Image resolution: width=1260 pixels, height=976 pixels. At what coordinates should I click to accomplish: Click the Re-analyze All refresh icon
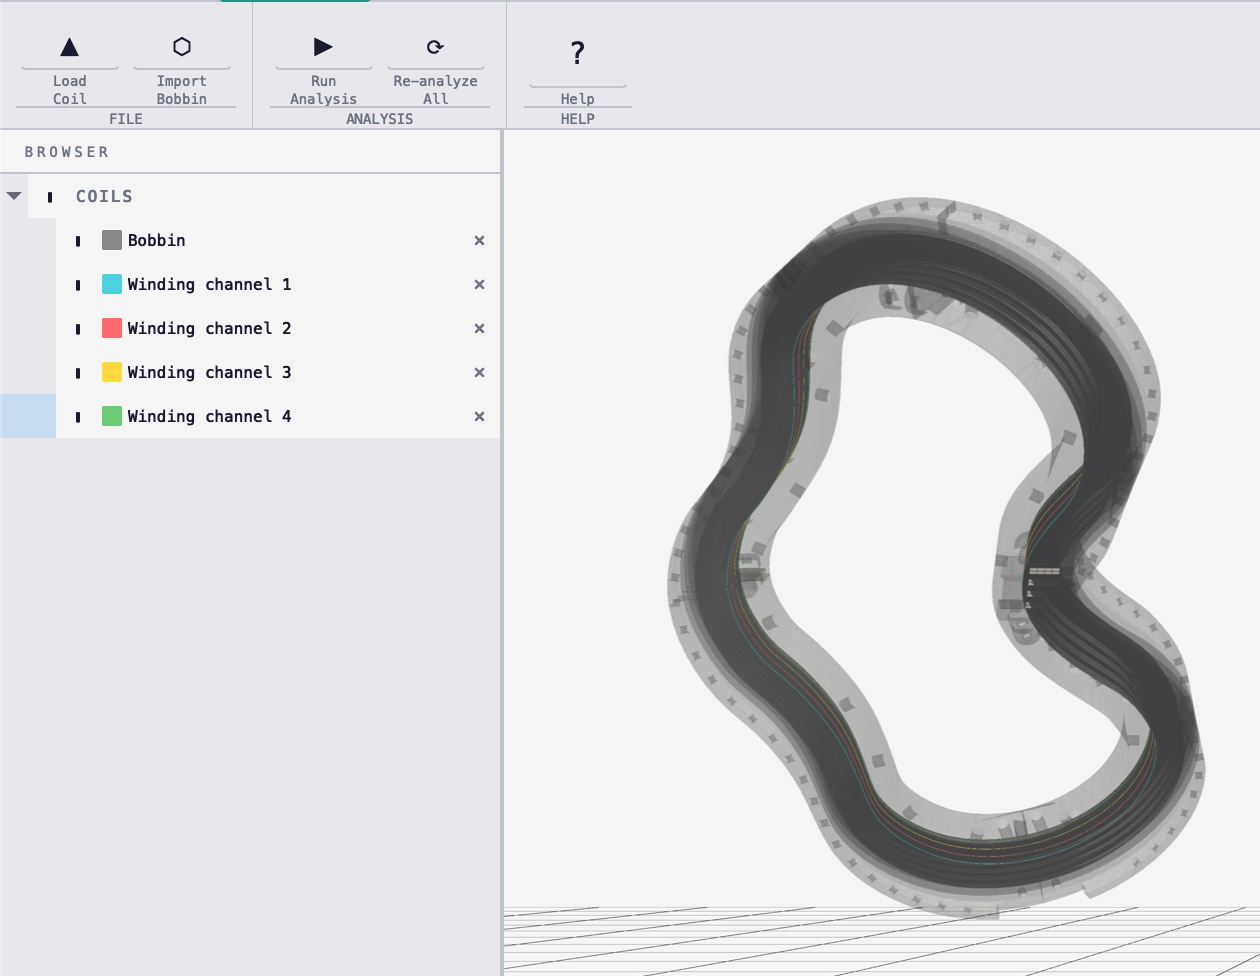(x=435, y=47)
